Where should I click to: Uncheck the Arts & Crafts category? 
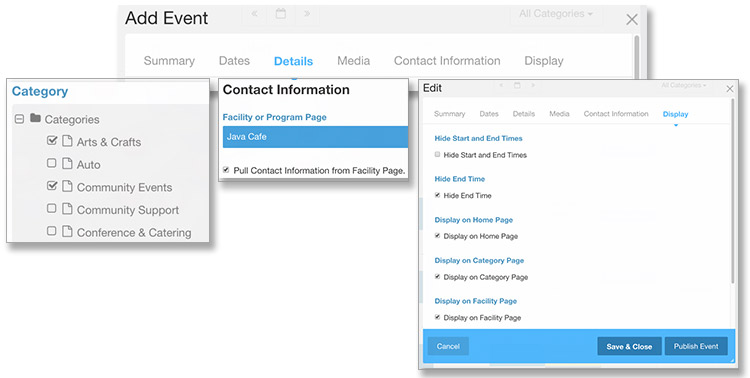pos(52,141)
